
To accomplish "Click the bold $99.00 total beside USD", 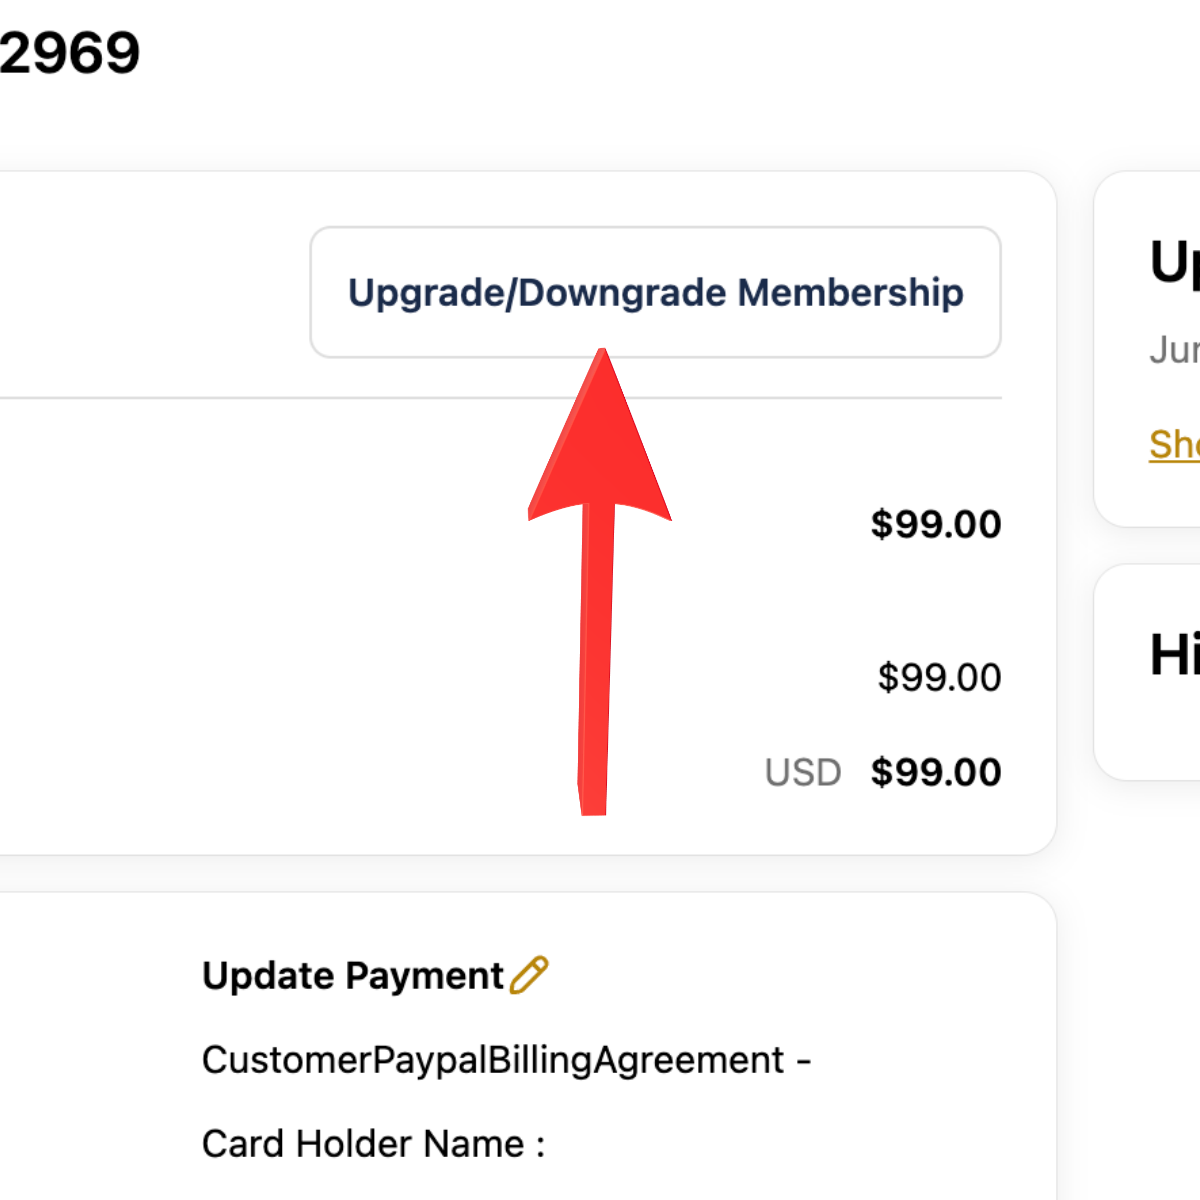I will [x=936, y=772].
